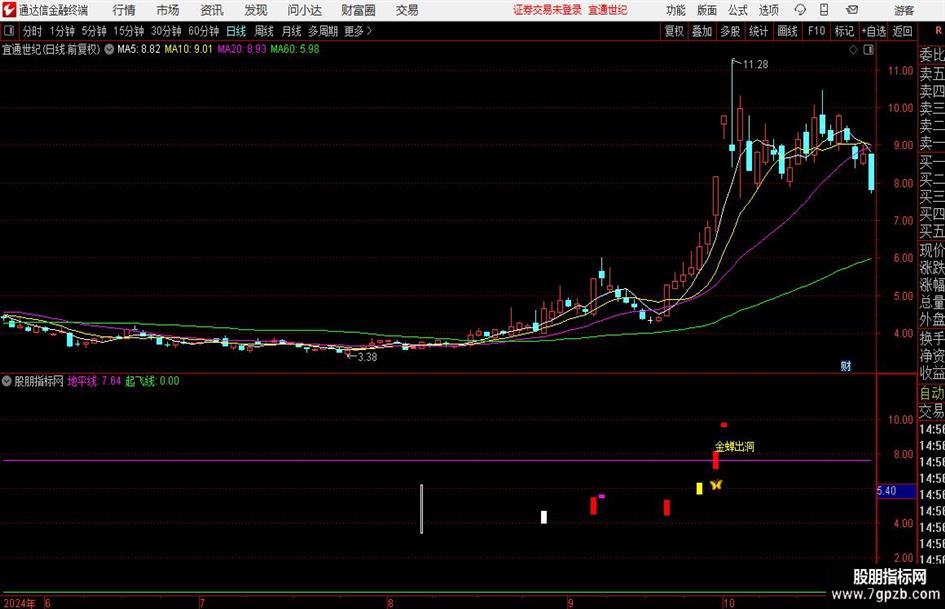The width and height of the screenshot is (945, 609).
Task: Add stock via +自选 button
Action: point(874,31)
